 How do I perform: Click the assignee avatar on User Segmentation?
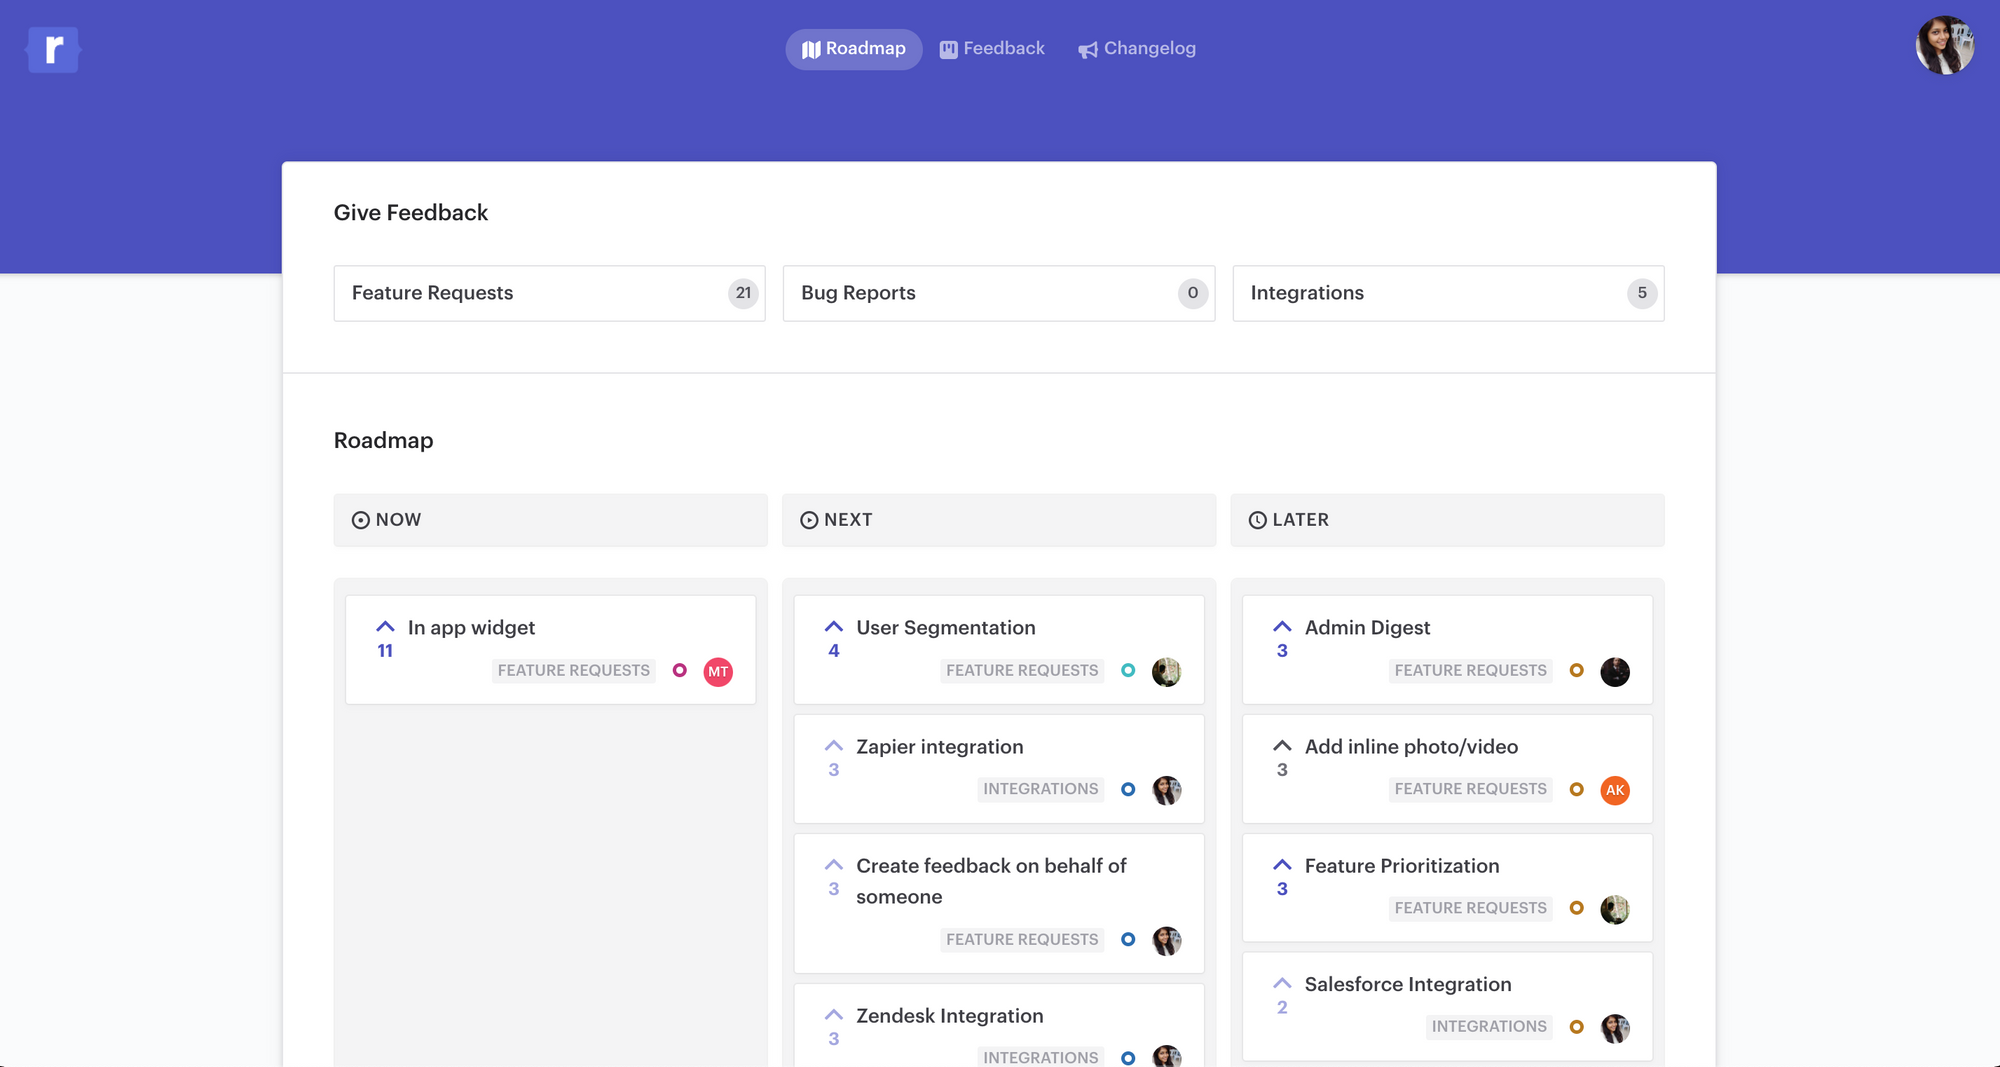pos(1166,672)
